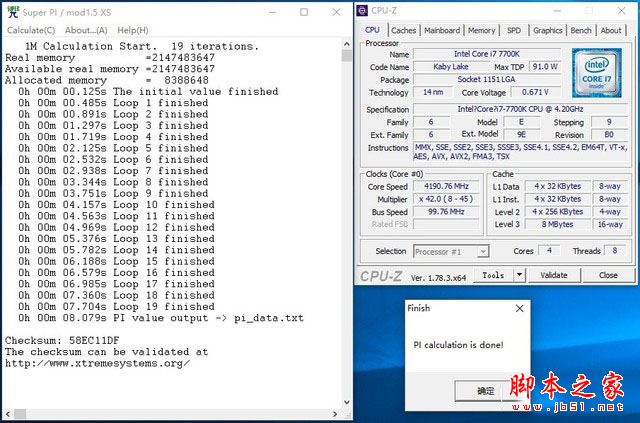This screenshot has width=640, height=423.
Task: Click the Revision value B0
Action: point(609,134)
